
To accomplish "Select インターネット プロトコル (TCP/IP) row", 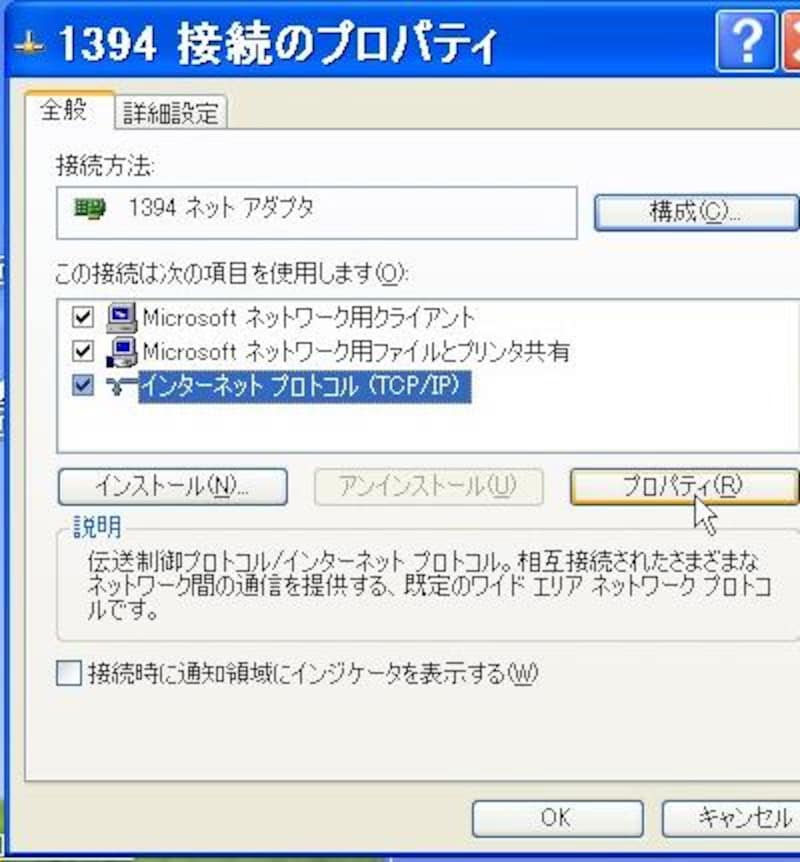I will [x=305, y=386].
